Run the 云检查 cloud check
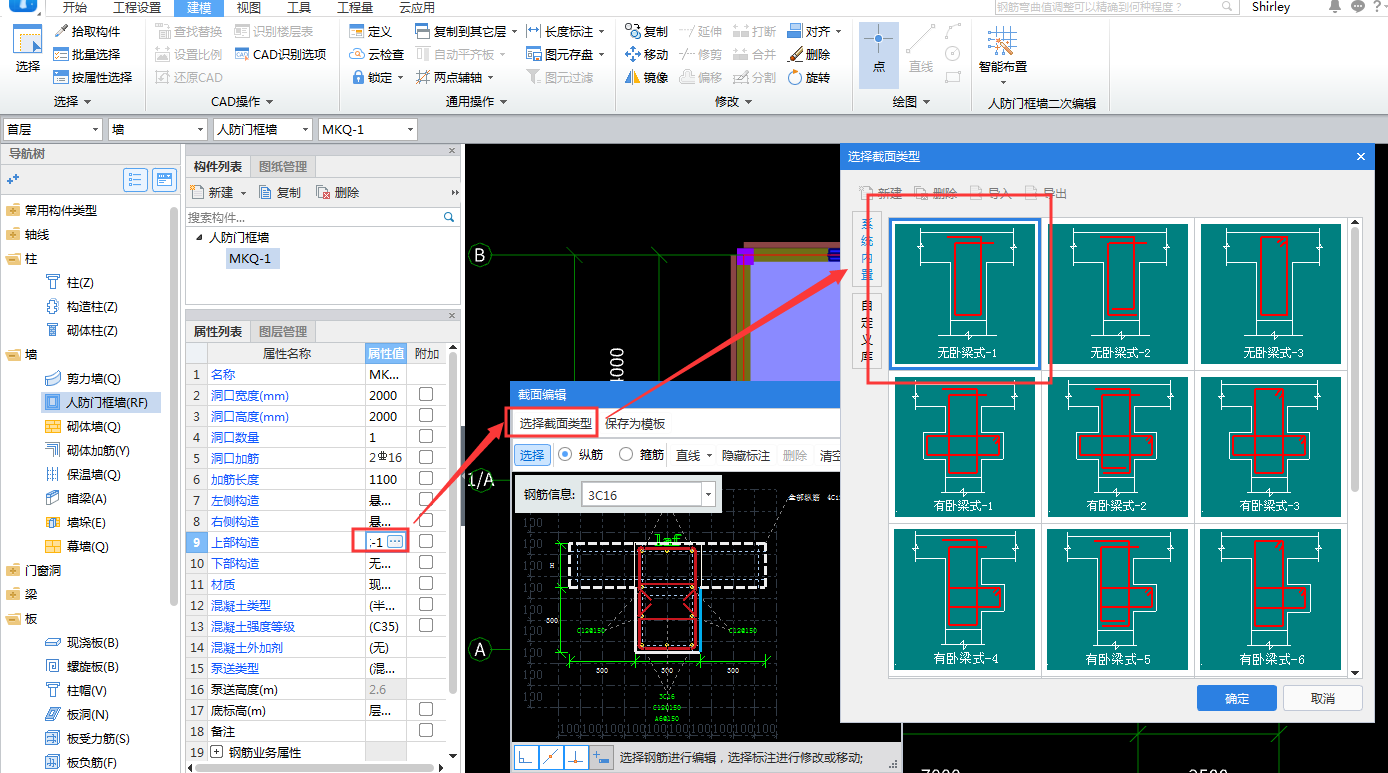The width and height of the screenshot is (1388, 773). coord(377,54)
